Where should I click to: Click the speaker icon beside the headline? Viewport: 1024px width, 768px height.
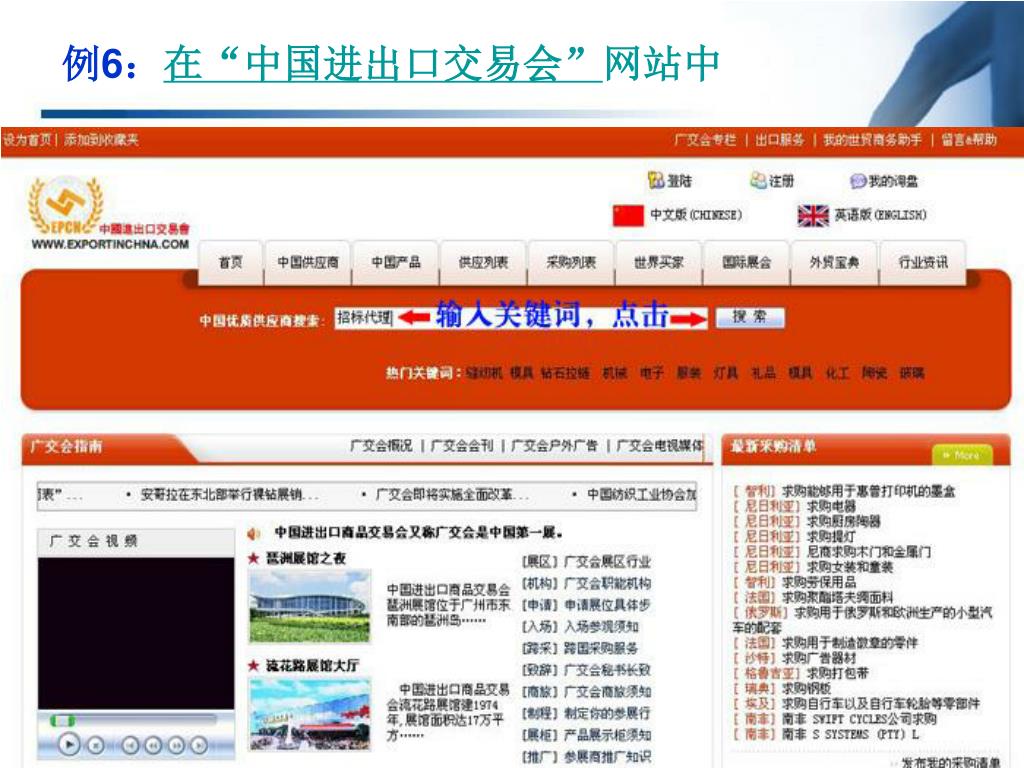(253, 534)
